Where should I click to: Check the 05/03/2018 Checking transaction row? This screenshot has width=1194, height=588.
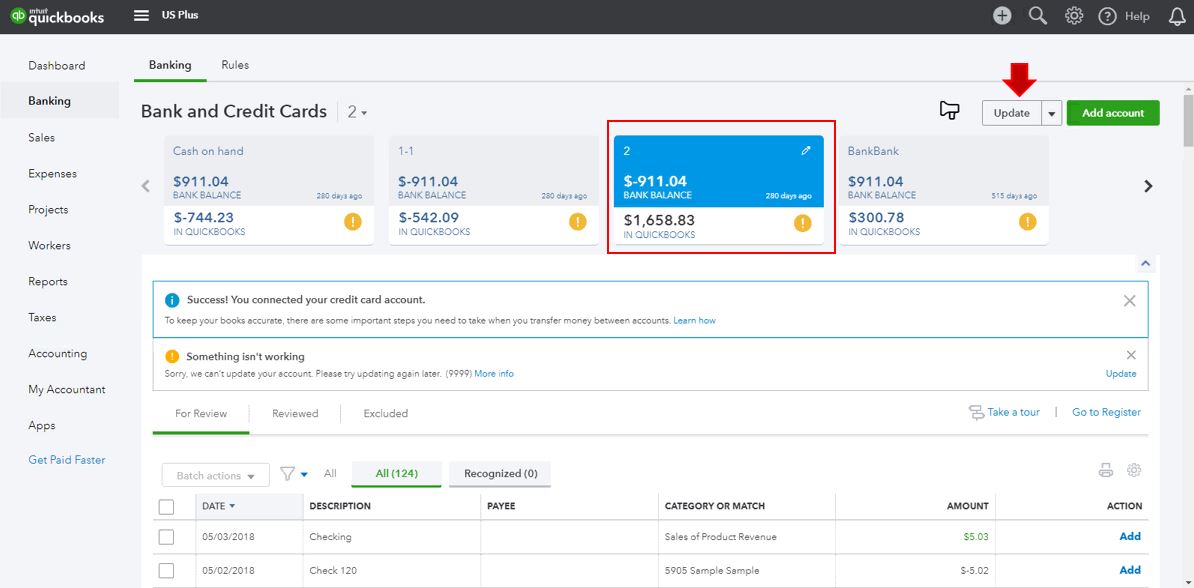pyautogui.click(x=167, y=536)
